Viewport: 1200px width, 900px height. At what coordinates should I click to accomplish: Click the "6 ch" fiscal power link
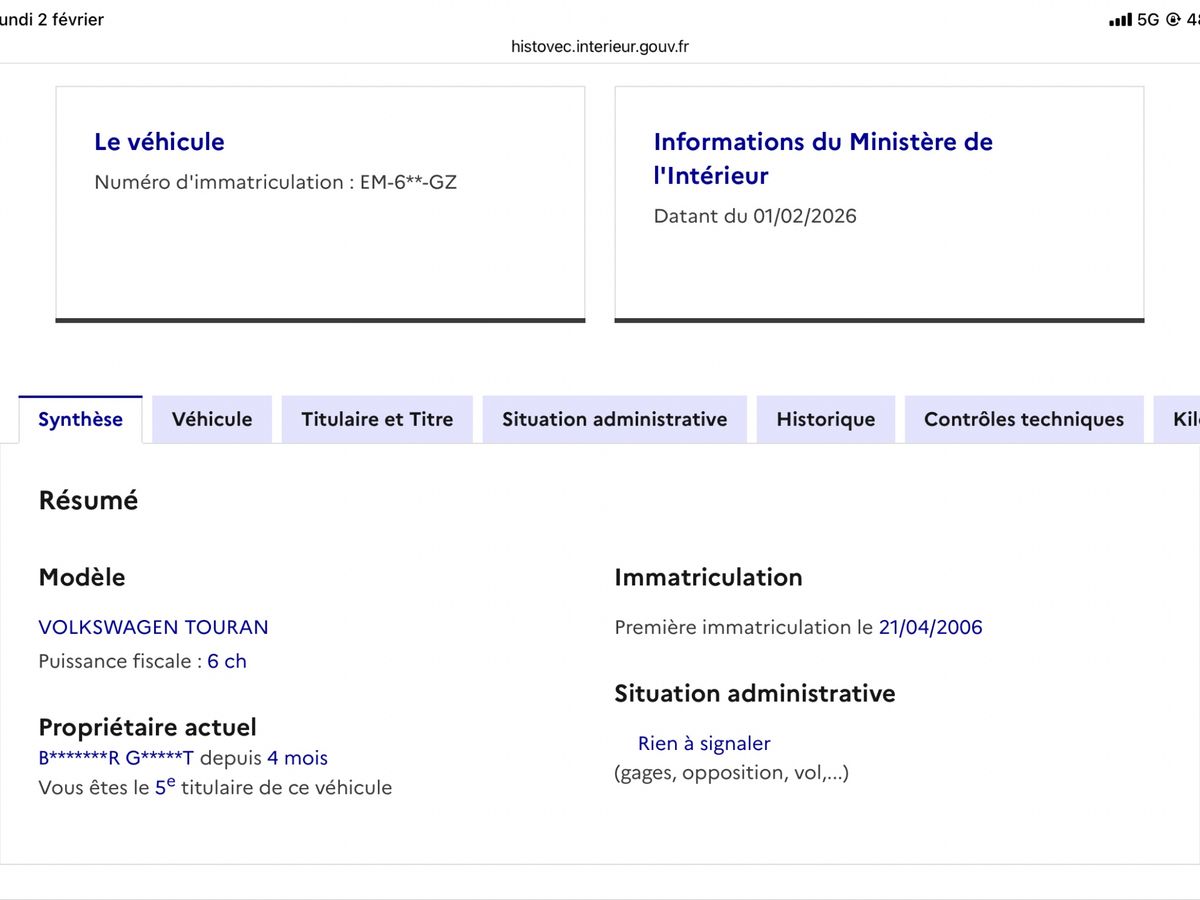tap(227, 661)
